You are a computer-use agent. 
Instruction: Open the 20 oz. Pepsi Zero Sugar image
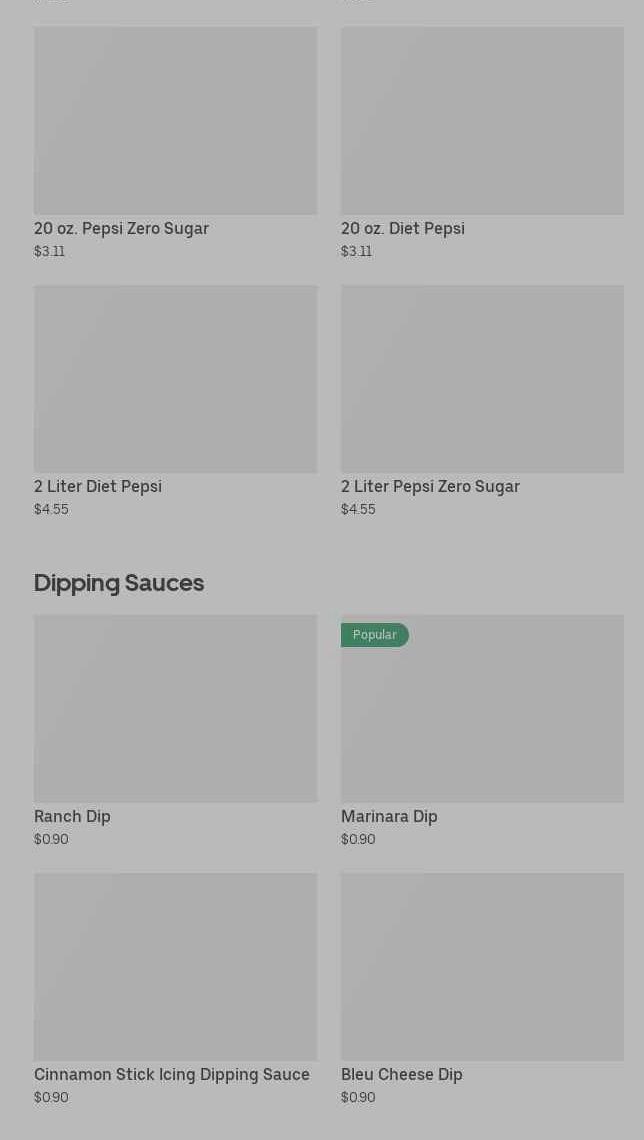[x=175, y=120]
